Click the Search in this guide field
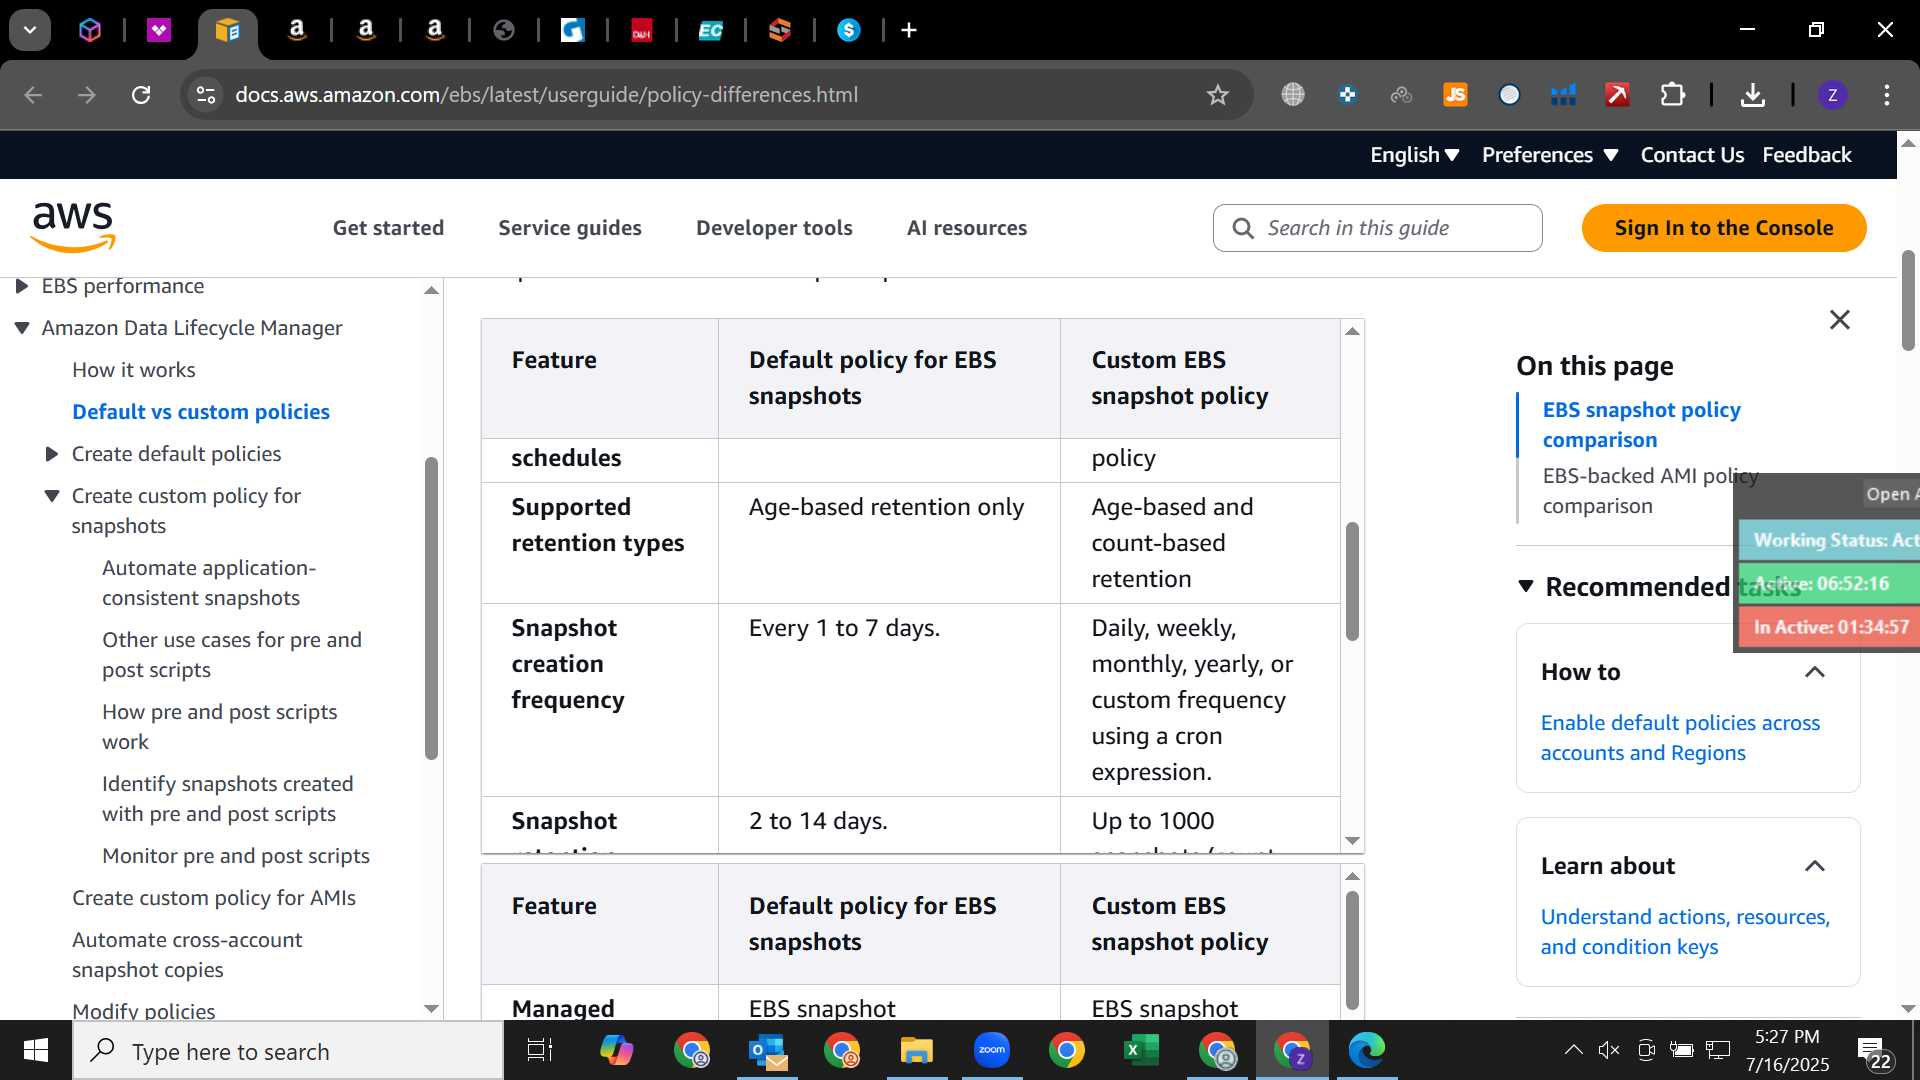The image size is (1920, 1080). click(x=1377, y=228)
